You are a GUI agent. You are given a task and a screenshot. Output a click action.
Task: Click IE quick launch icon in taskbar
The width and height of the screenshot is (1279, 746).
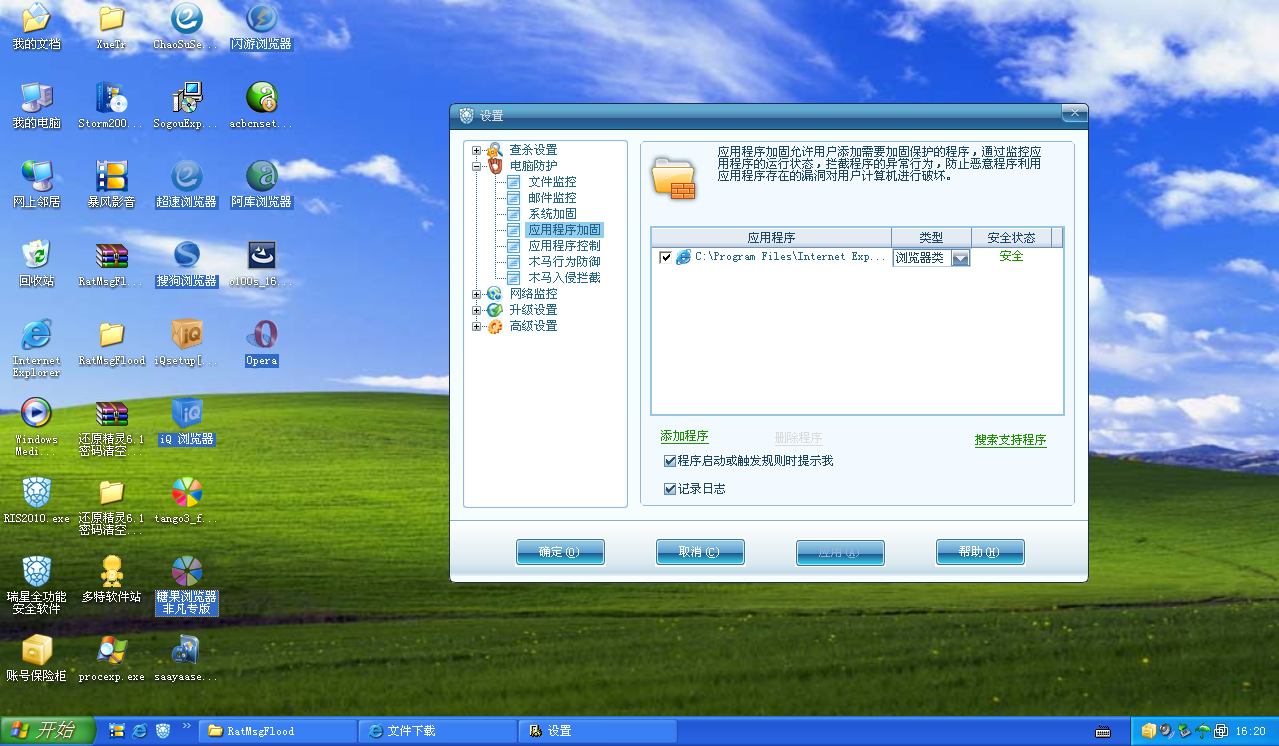tap(139, 731)
